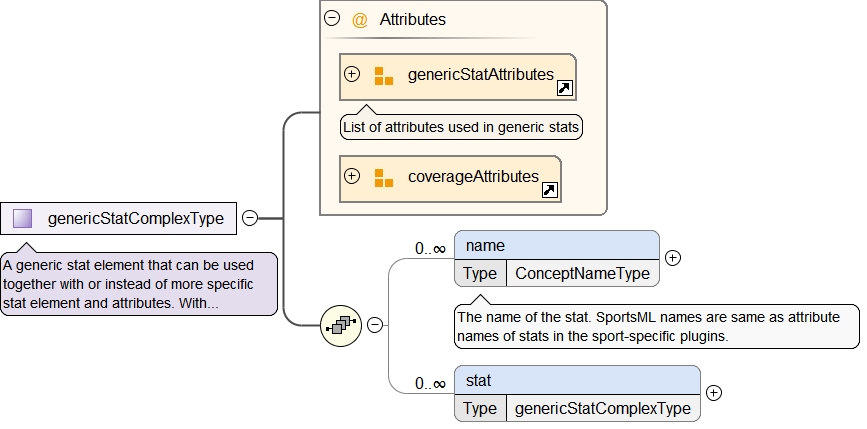867x429 pixels.
Task: Click the genericStatAttributes orange group icon
Action: [x=383, y=75]
